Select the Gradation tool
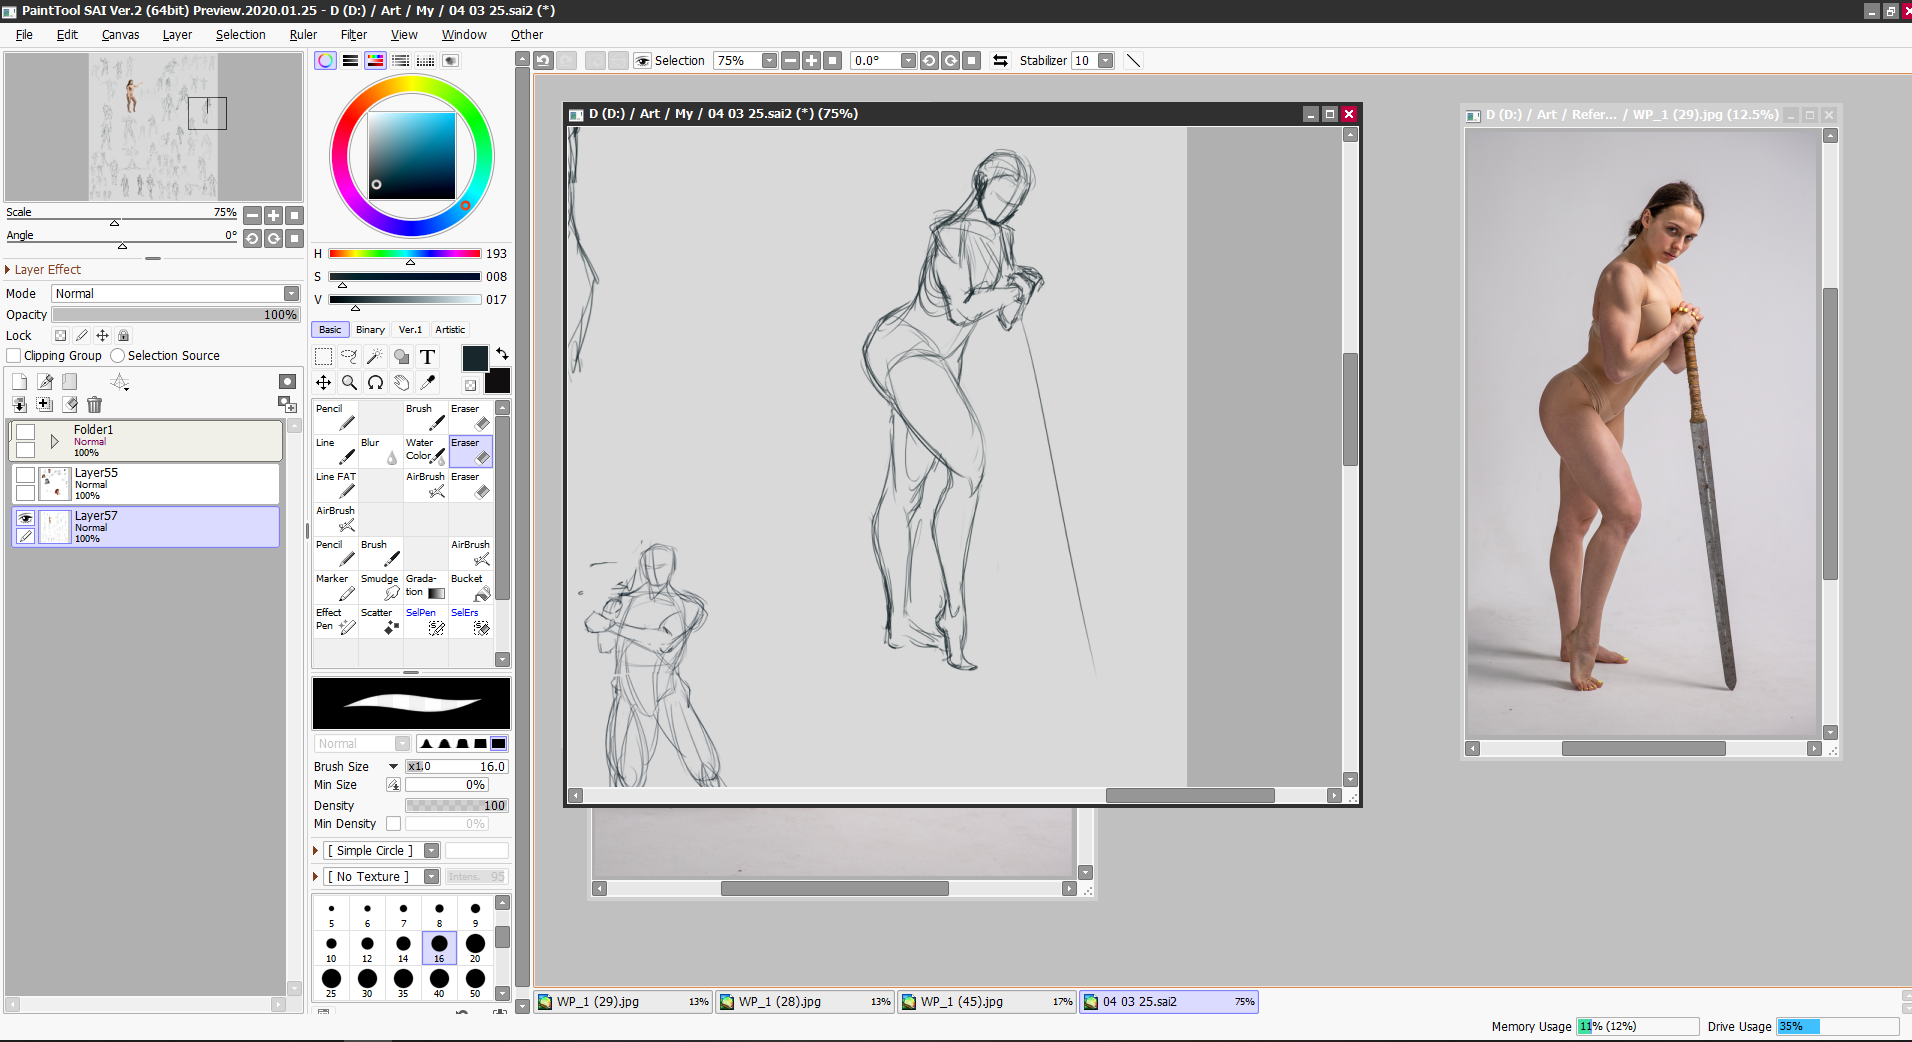Image resolution: width=1912 pixels, height=1042 pixels. [426, 587]
